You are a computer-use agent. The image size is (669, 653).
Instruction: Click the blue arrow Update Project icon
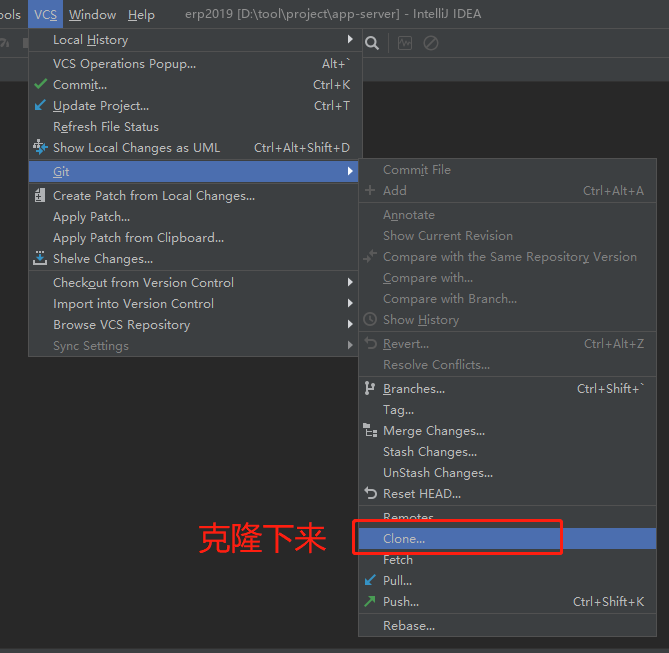[x=40, y=105]
